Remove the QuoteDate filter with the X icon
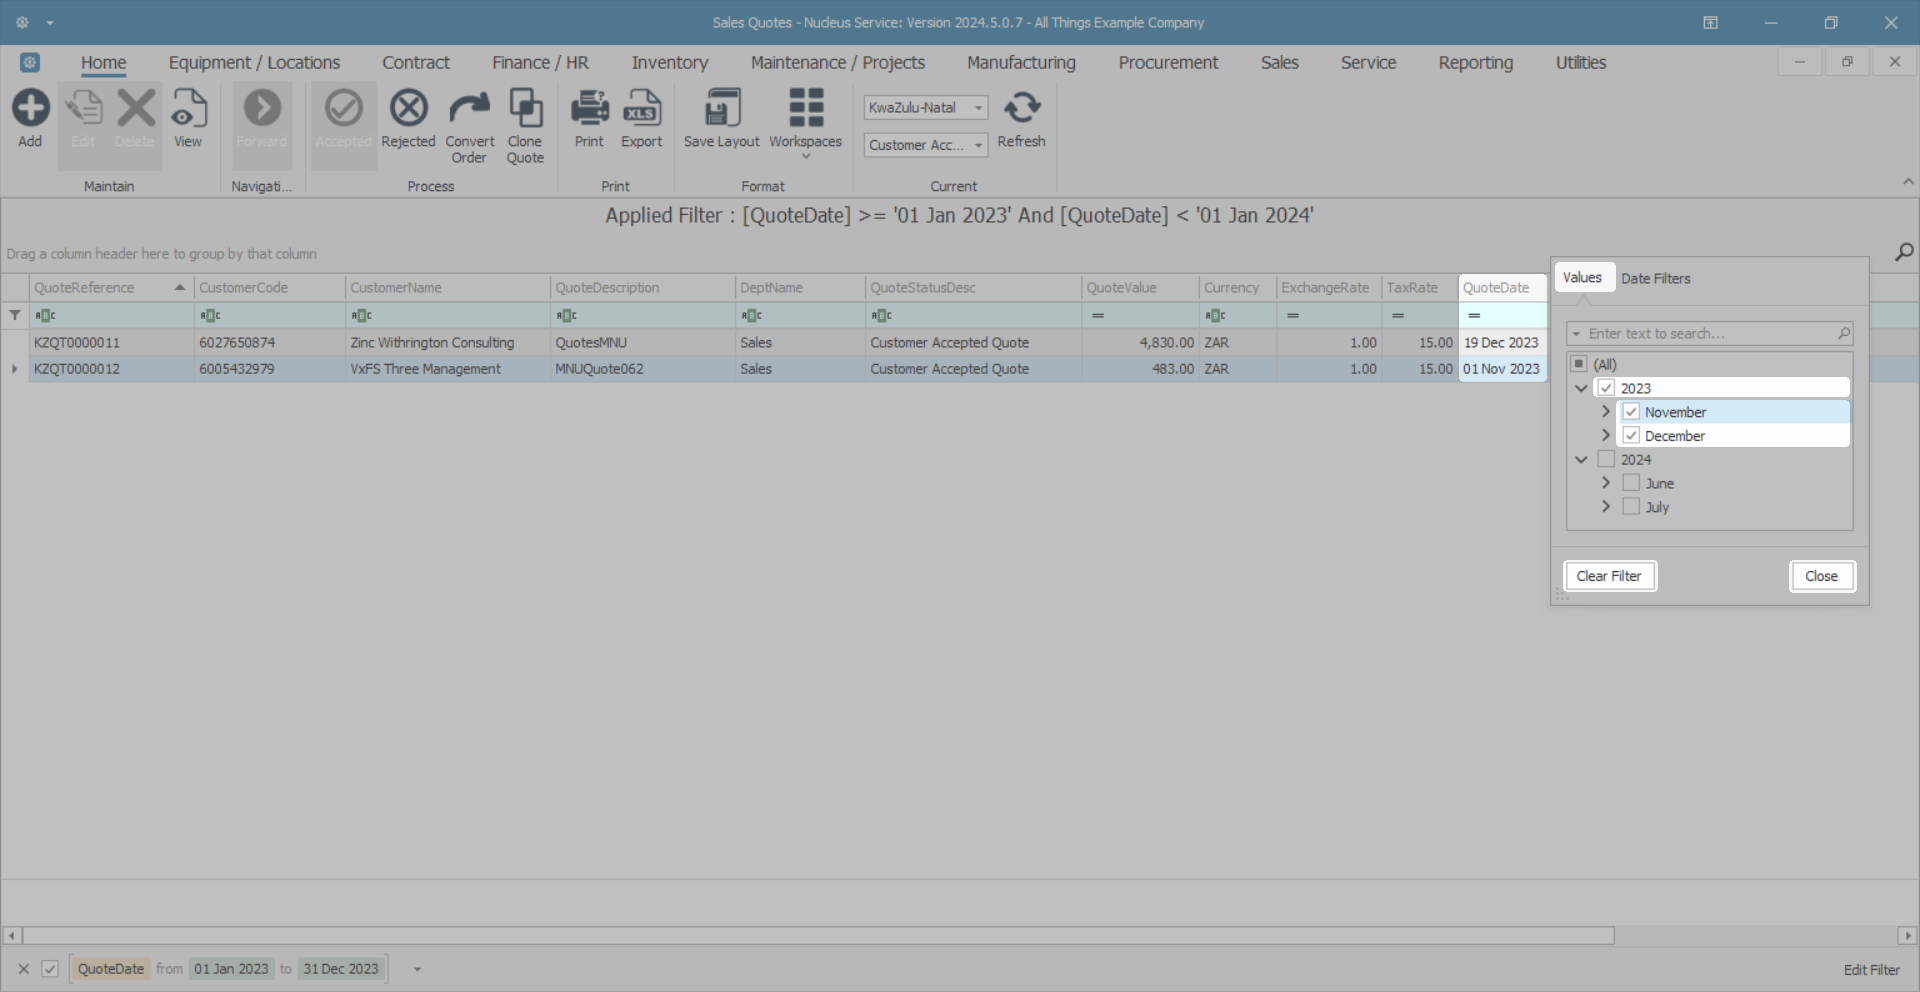The image size is (1920, 992). point(24,969)
